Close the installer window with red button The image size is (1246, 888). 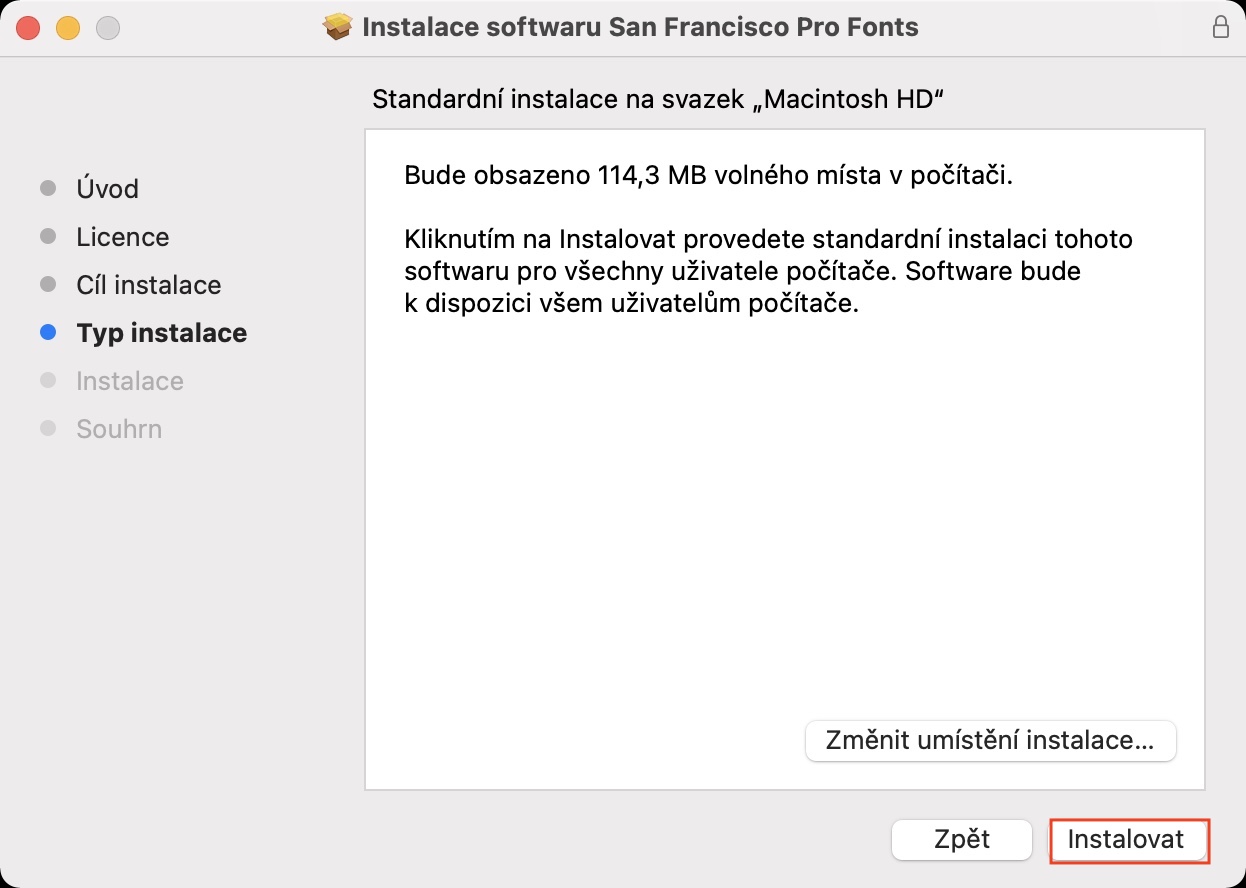28,28
